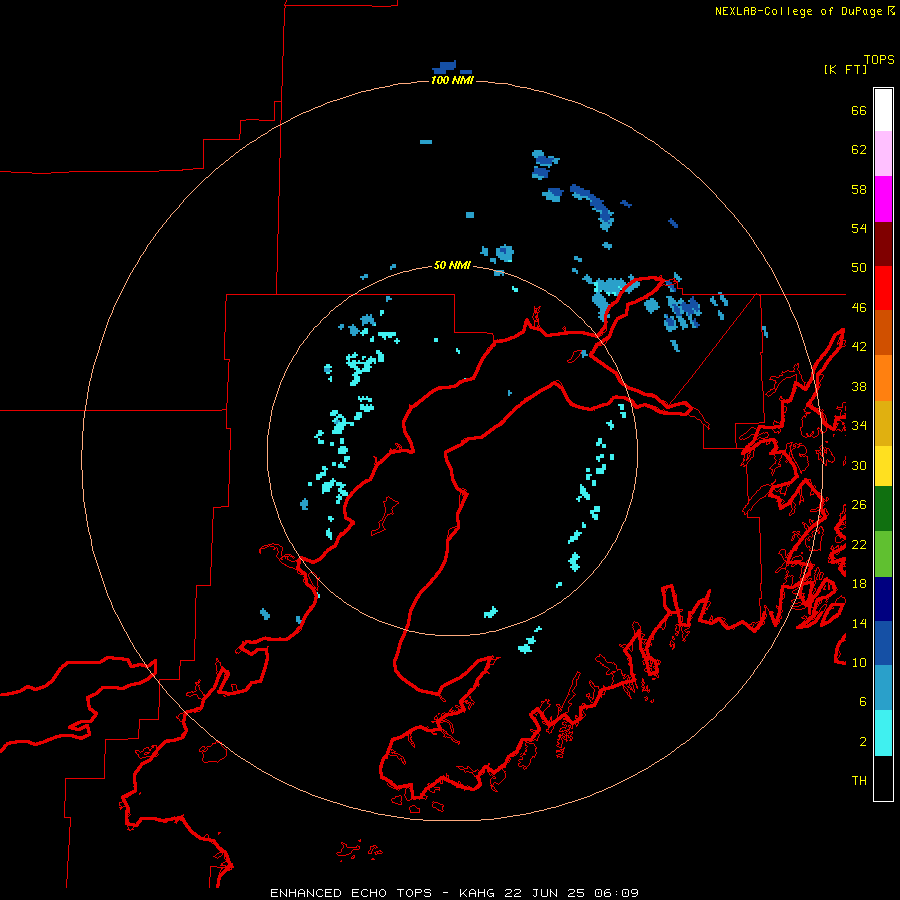Viewport: 900px width, 900px height.
Task: Click the 18 legend value
Action: 859,584
